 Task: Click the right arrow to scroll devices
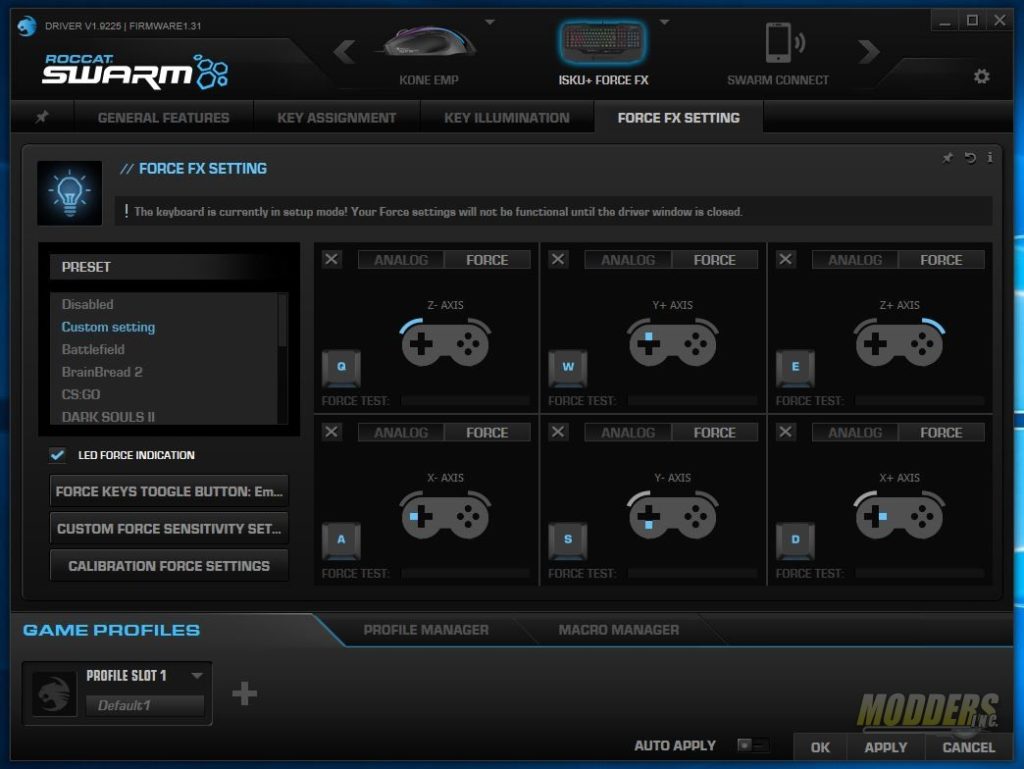(869, 51)
